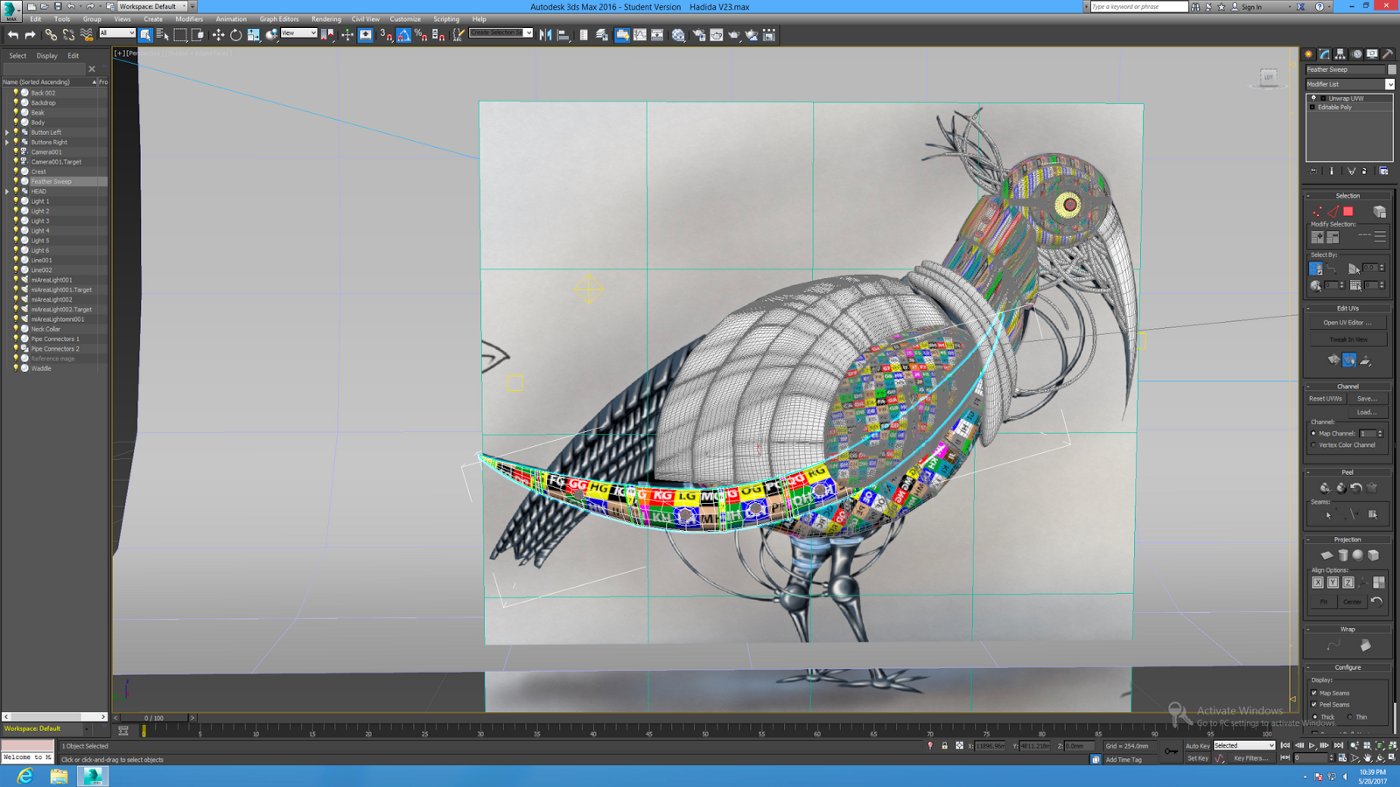1400x787 pixels.
Task: Click the Reset Peel icon in Peel rollout
Action: 1356,487
